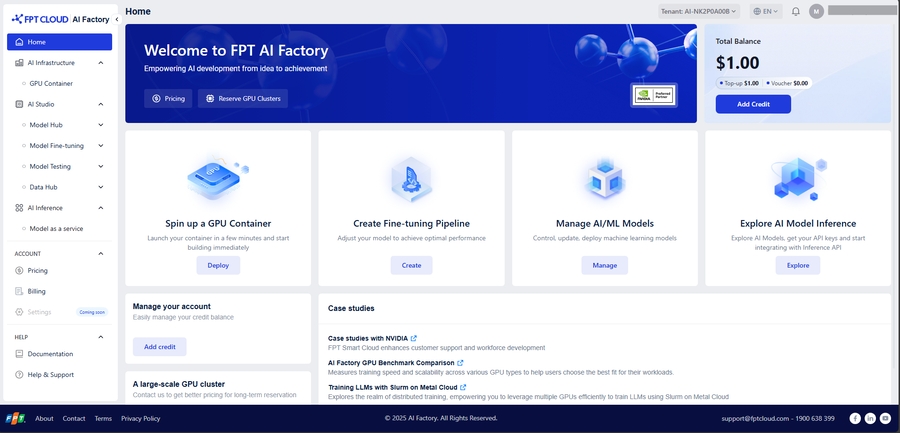Click the Facebook icon in footer
Screen dimensions: 900x433
855,418
